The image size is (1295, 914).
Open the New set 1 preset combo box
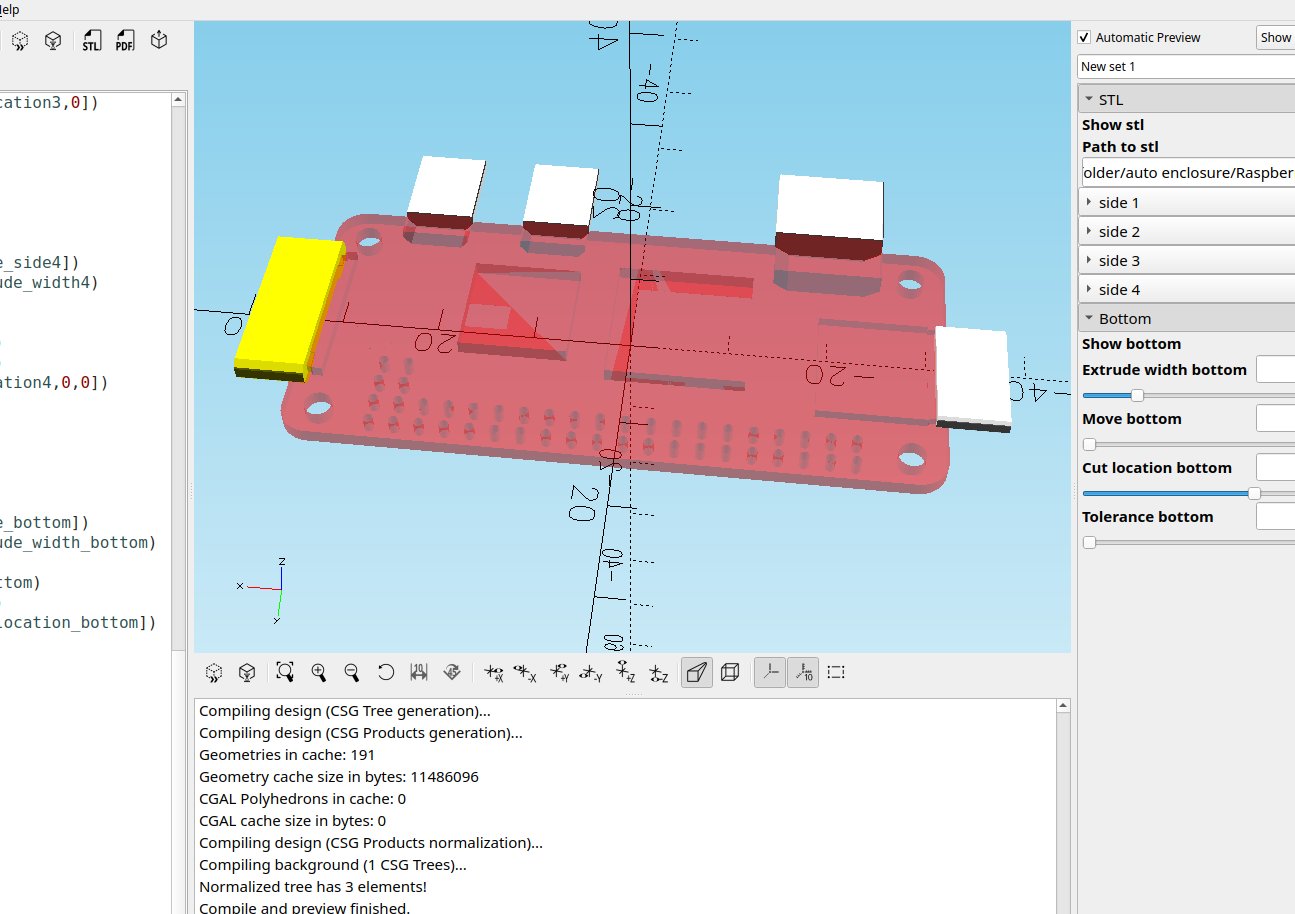[x=1186, y=66]
